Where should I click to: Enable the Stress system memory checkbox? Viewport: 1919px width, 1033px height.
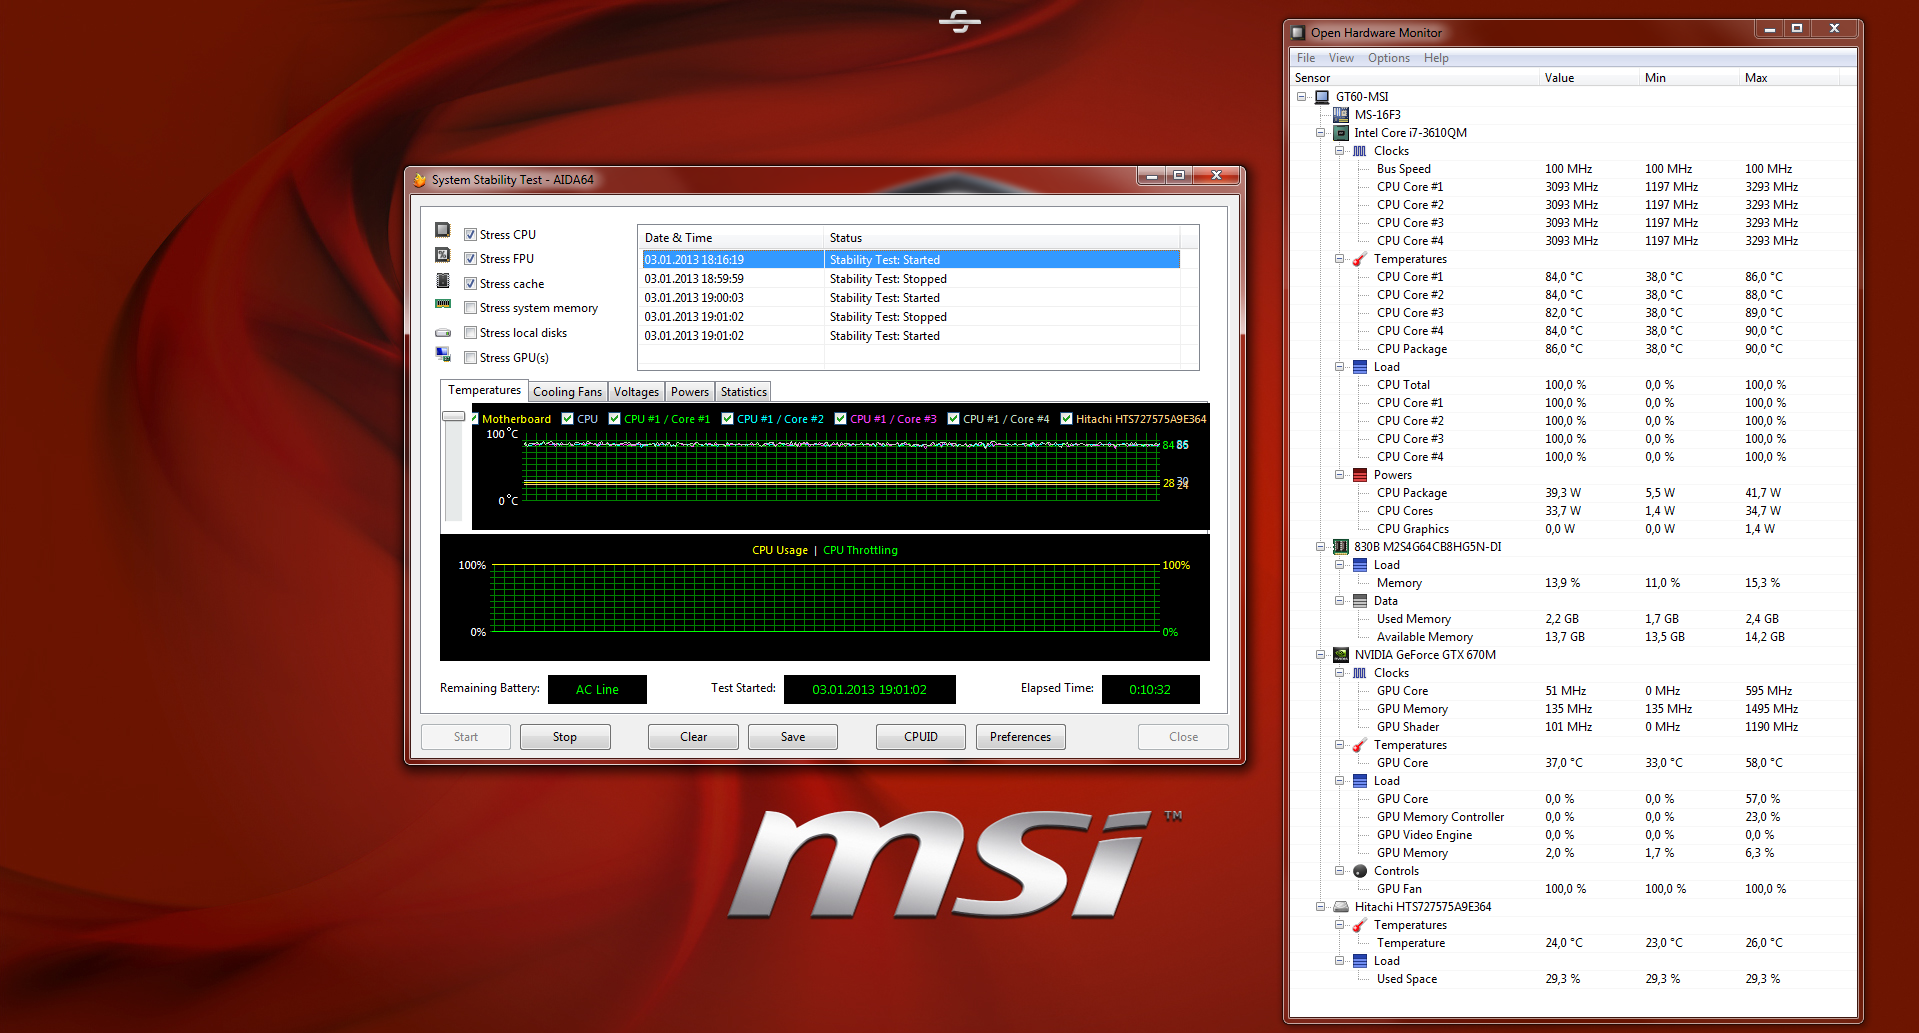[470, 308]
